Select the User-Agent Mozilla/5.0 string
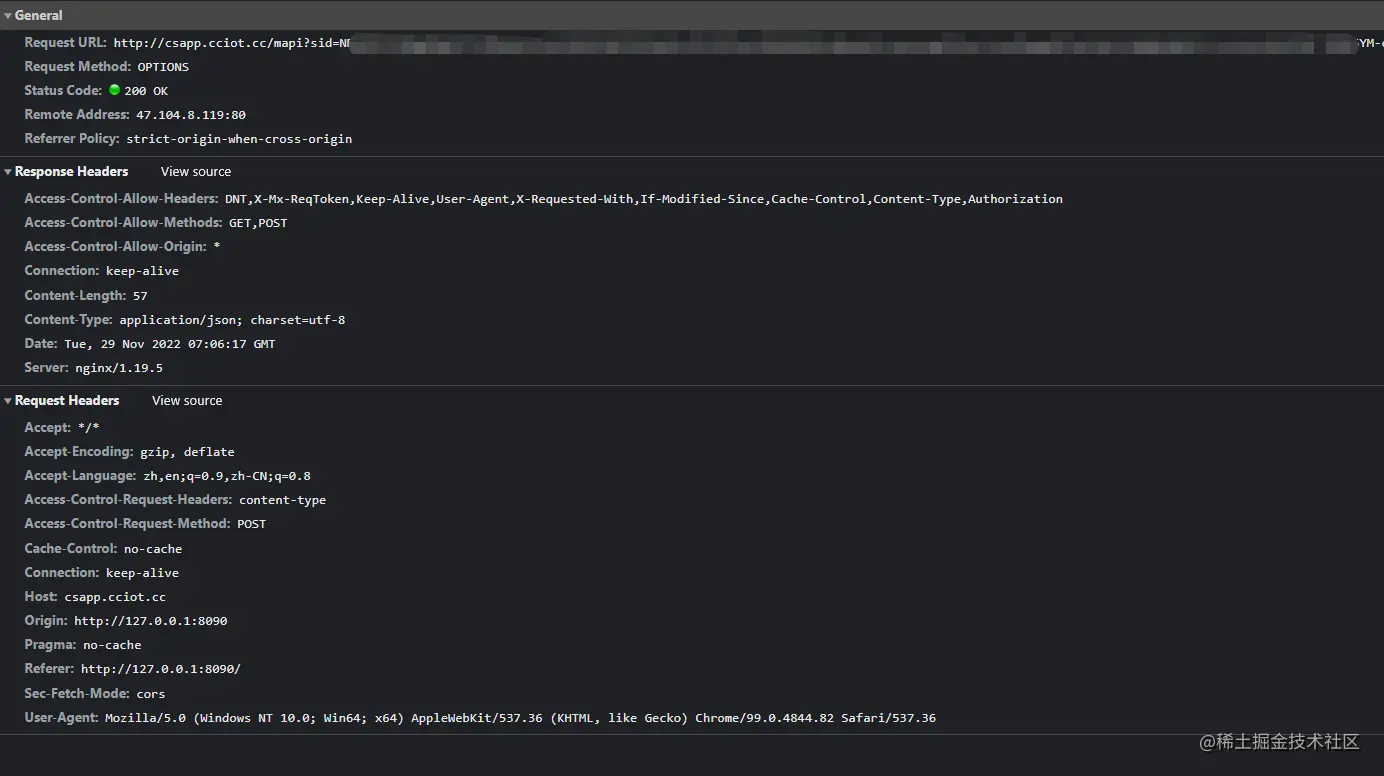 pyautogui.click(x=521, y=718)
